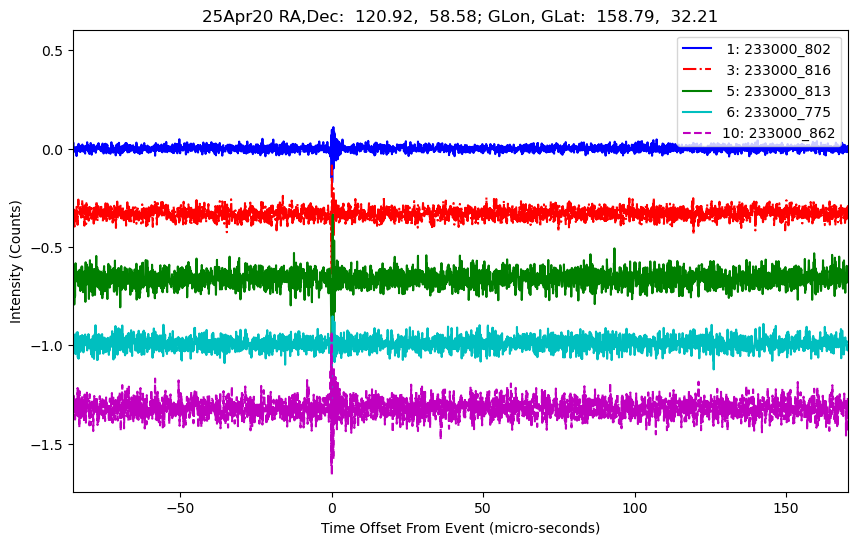The image size is (858, 545).
Task: Click y-axis tick label −1.5
Action: pyautogui.click(x=48, y=445)
